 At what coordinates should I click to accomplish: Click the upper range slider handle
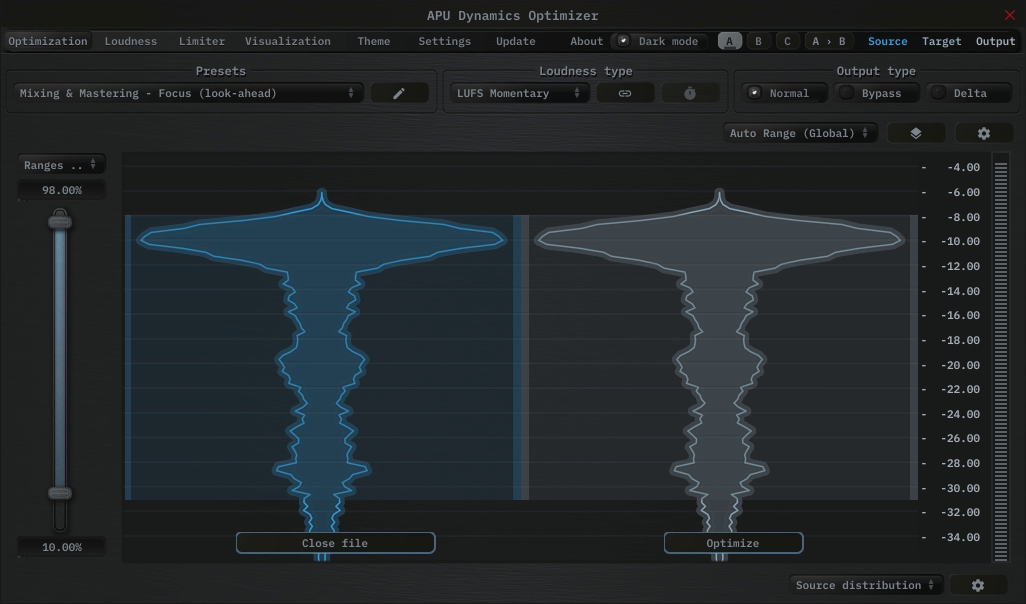pyautogui.click(x=61, y=221)
